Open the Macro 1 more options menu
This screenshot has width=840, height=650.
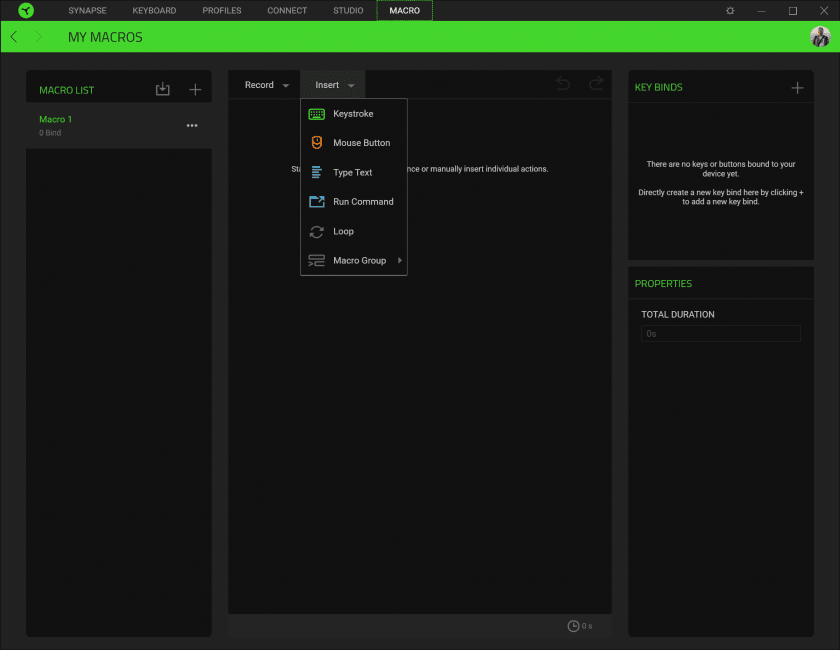coord(192,125)
